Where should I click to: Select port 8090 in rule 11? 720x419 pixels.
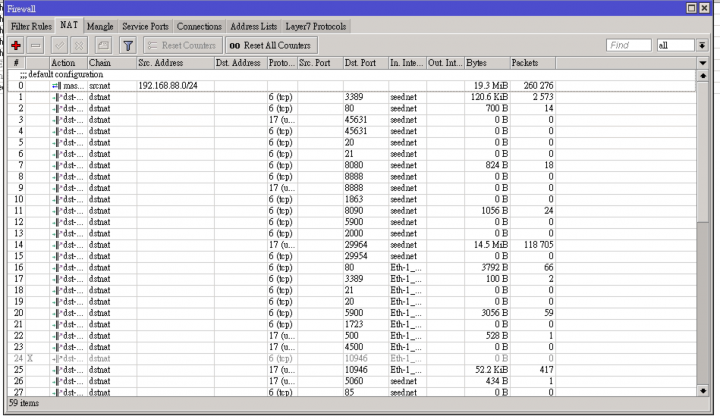point(354,211)
